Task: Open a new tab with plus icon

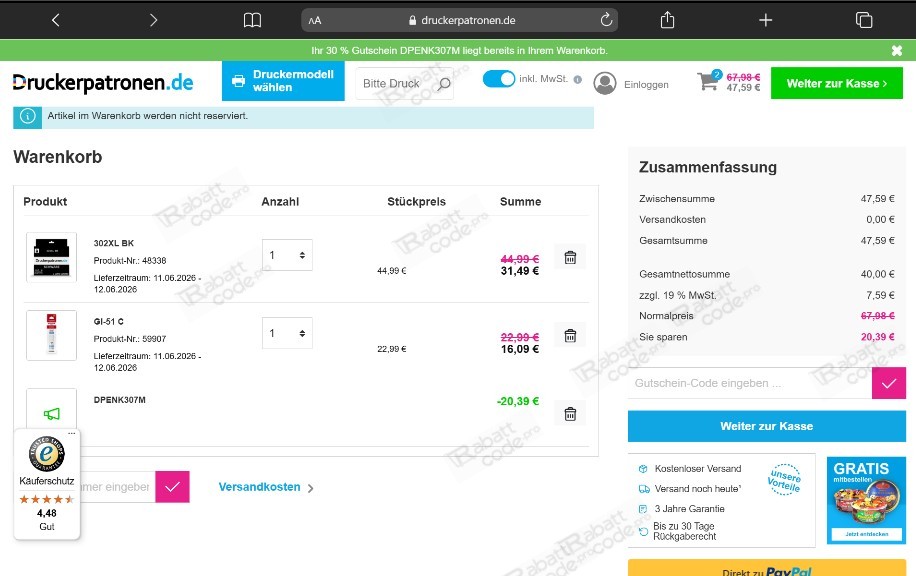Action: point(765,20)
